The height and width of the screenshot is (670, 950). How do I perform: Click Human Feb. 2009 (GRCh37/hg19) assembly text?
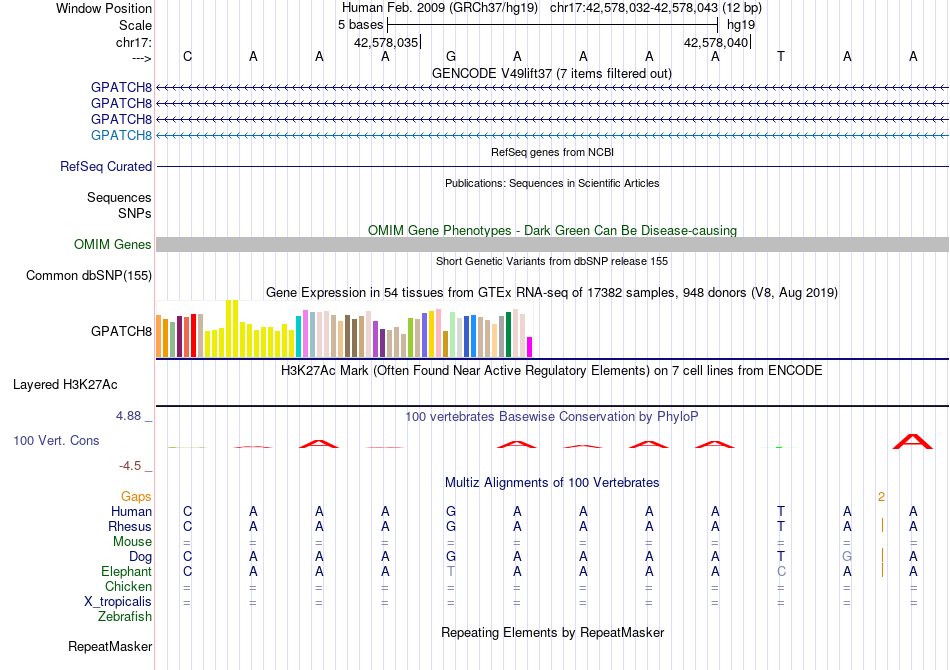(440, 8)
